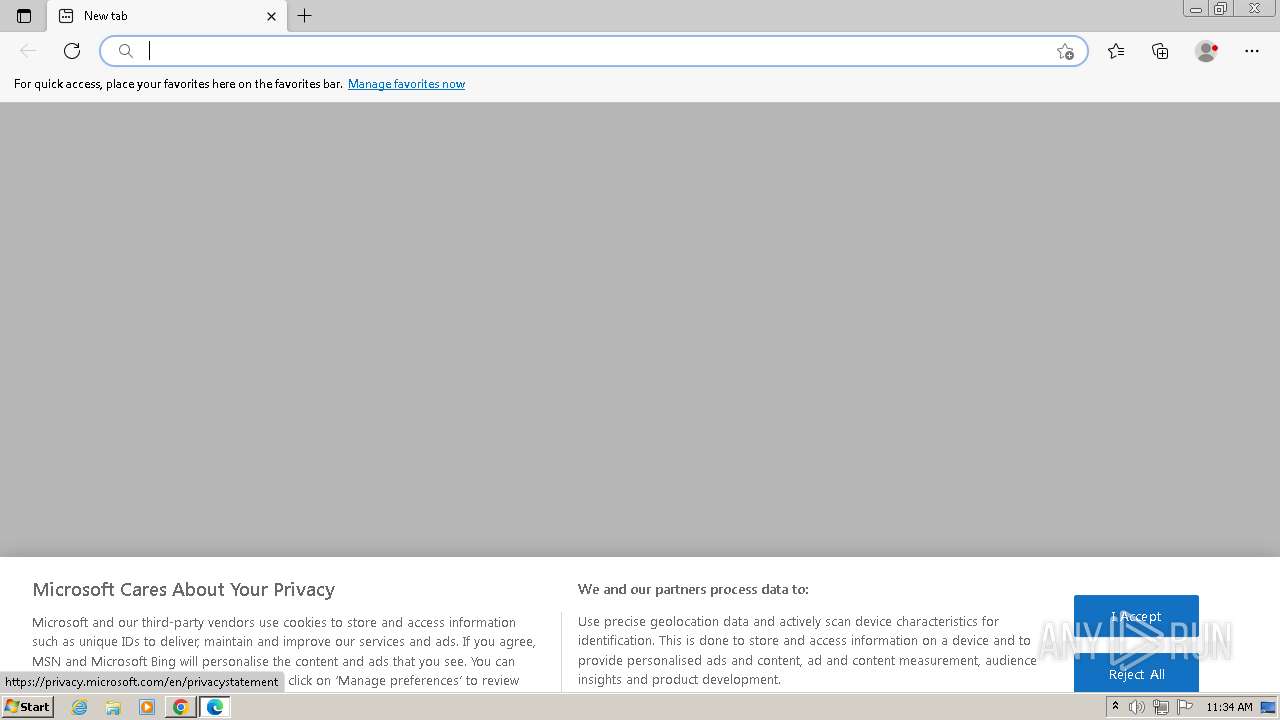Open Settings and more menu
This screenshot has height=720, width=1280.
tap(1252, 51)
